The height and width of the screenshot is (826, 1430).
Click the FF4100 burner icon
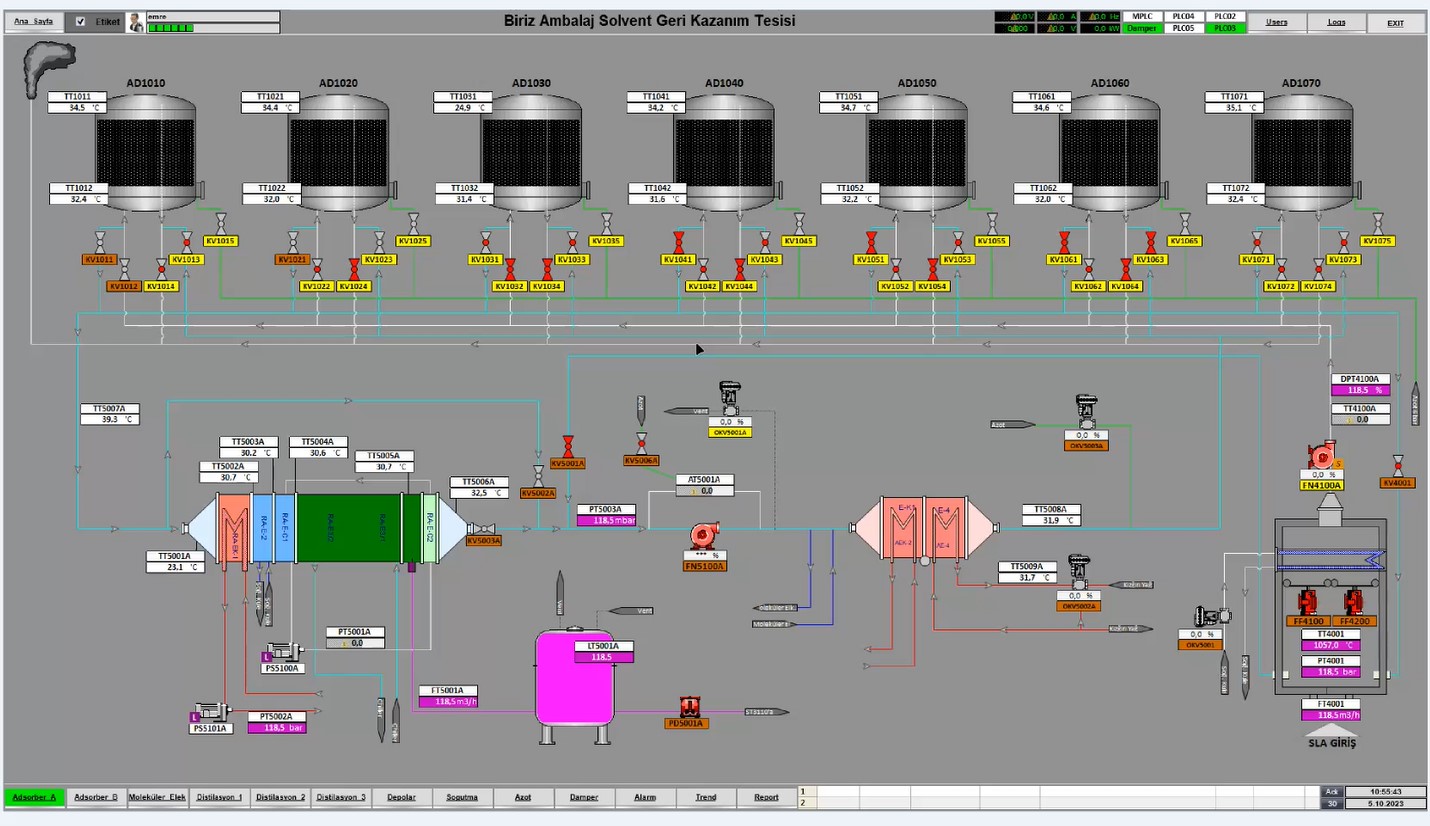pyautogui.click(x=1307, y=602)
